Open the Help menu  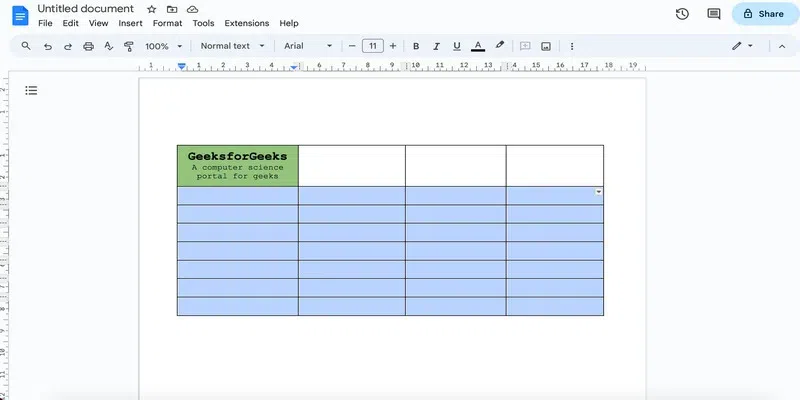289,23
